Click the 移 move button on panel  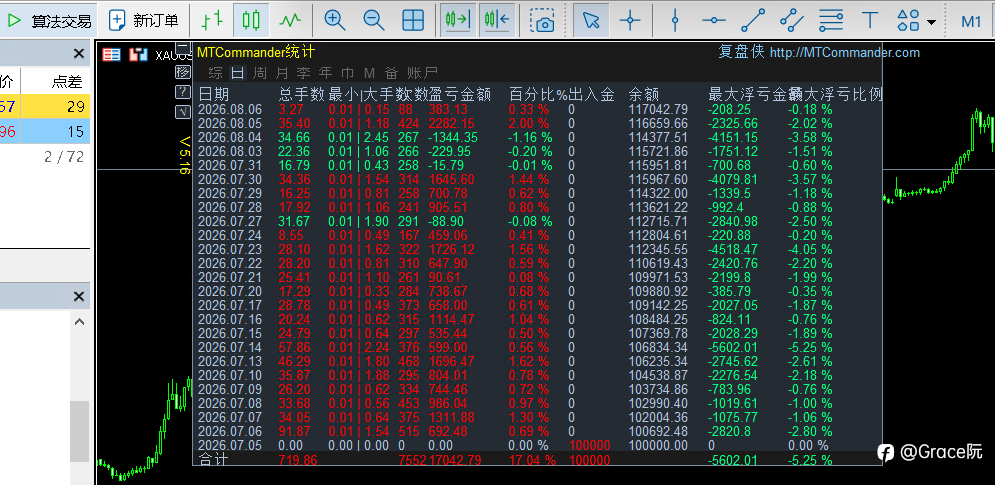[x=183, y=71]
